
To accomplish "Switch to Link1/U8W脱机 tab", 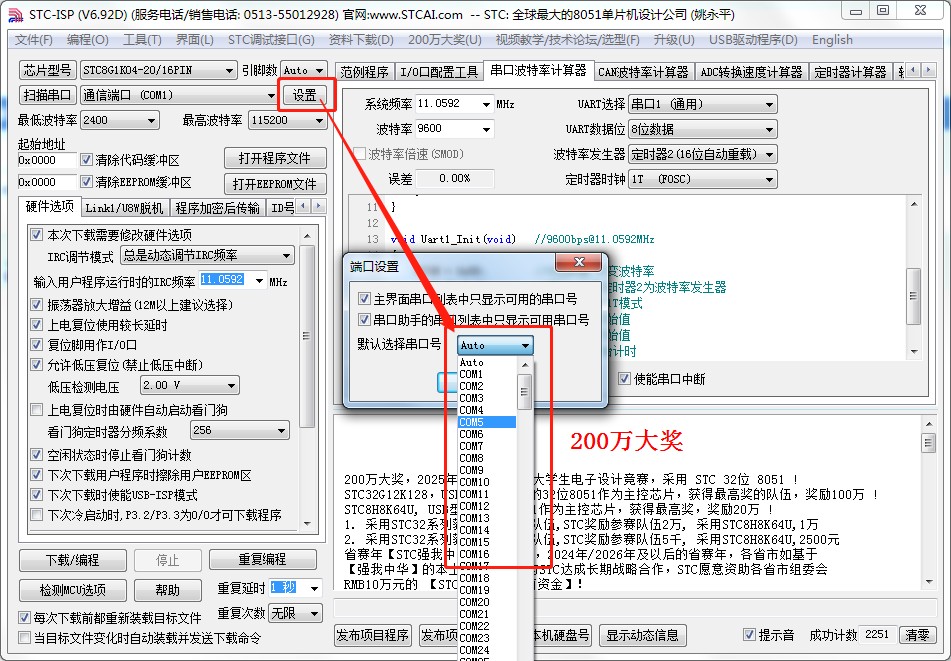I will (x=124, y=208).
